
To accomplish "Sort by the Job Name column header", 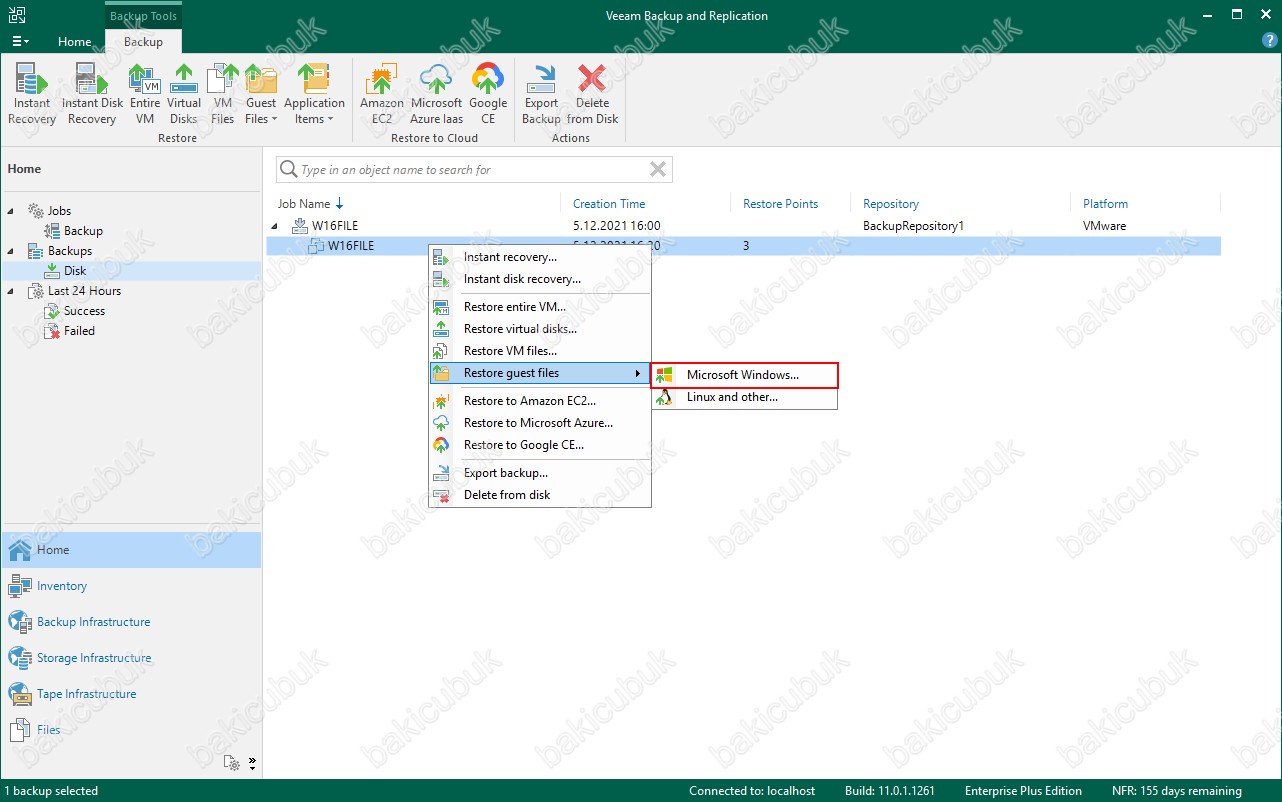I will [304, 204].
